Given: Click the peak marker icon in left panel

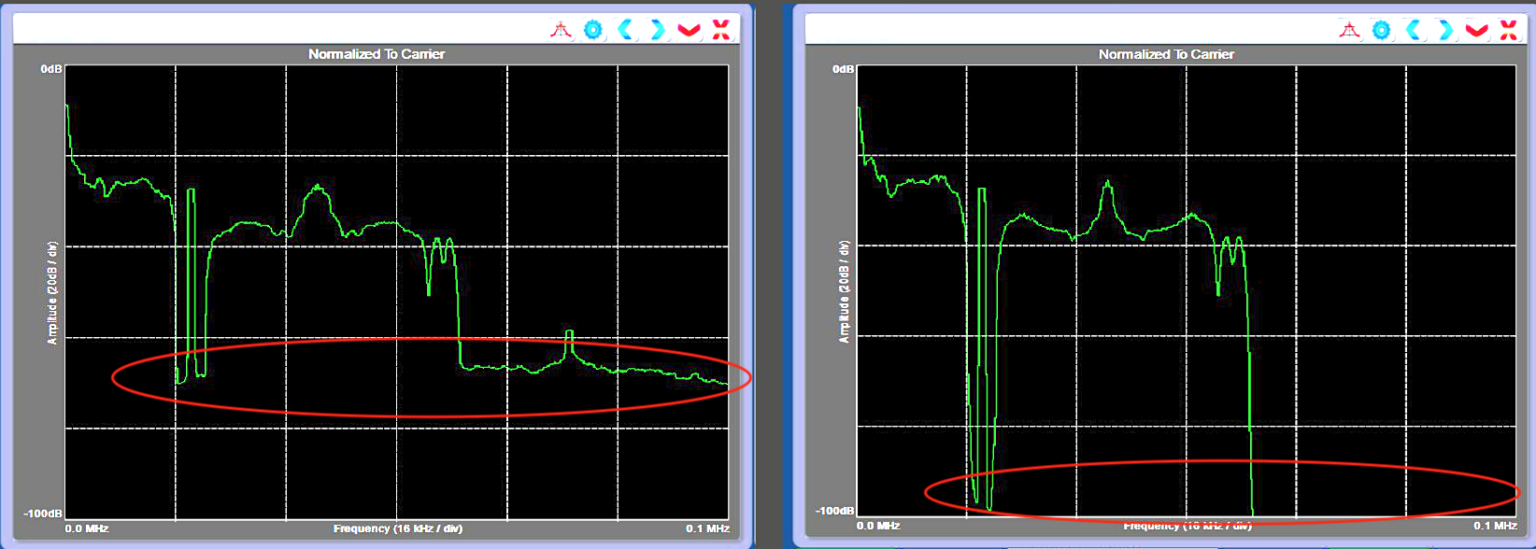Looking at the screenshot, I should click(561, 29).
